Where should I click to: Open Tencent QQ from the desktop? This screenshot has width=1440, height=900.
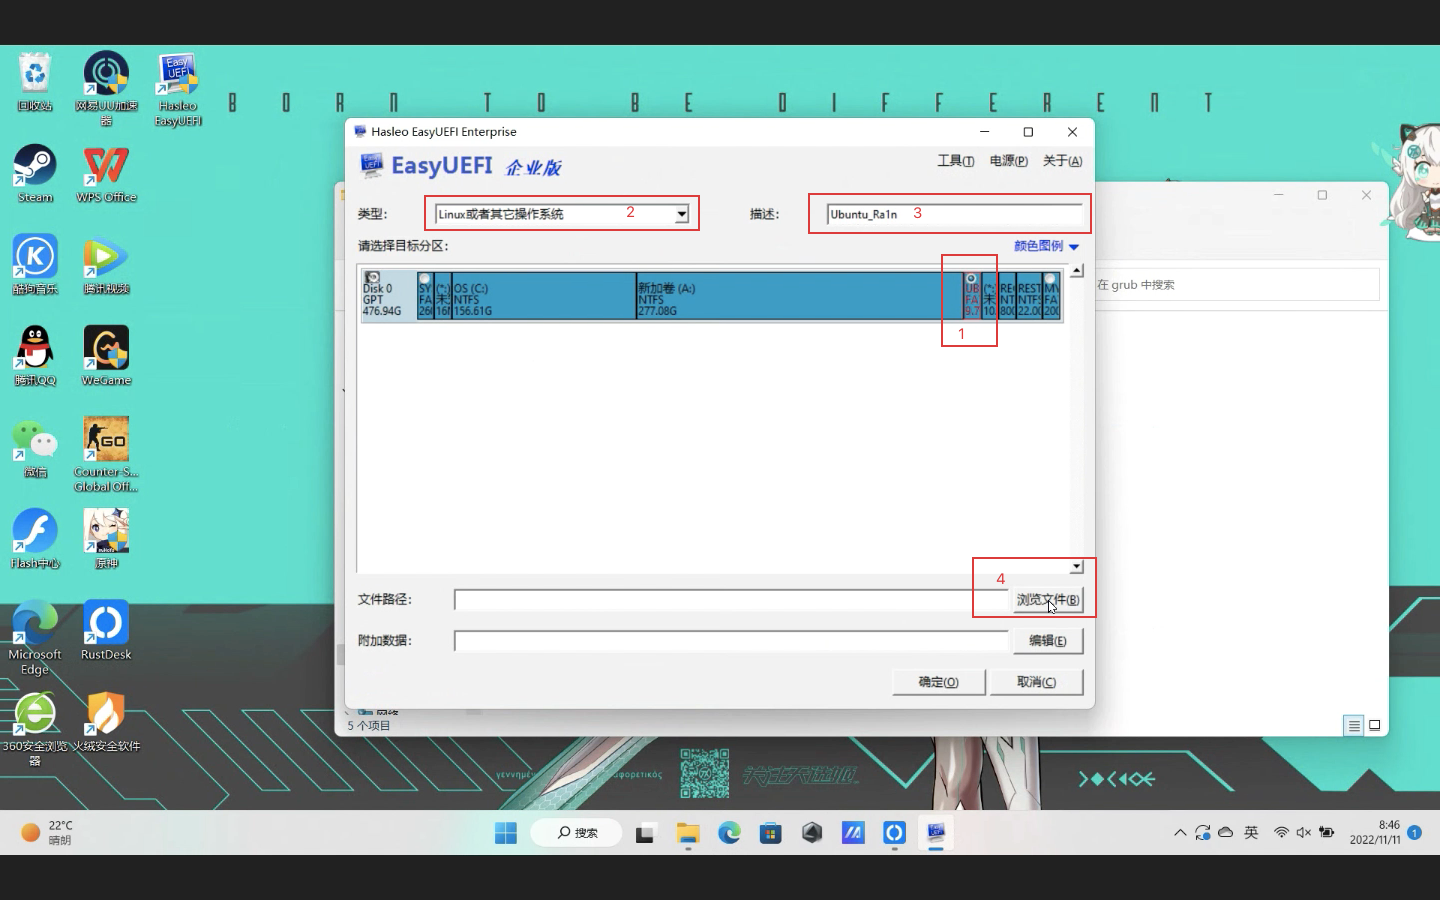(x=35, y=356)
